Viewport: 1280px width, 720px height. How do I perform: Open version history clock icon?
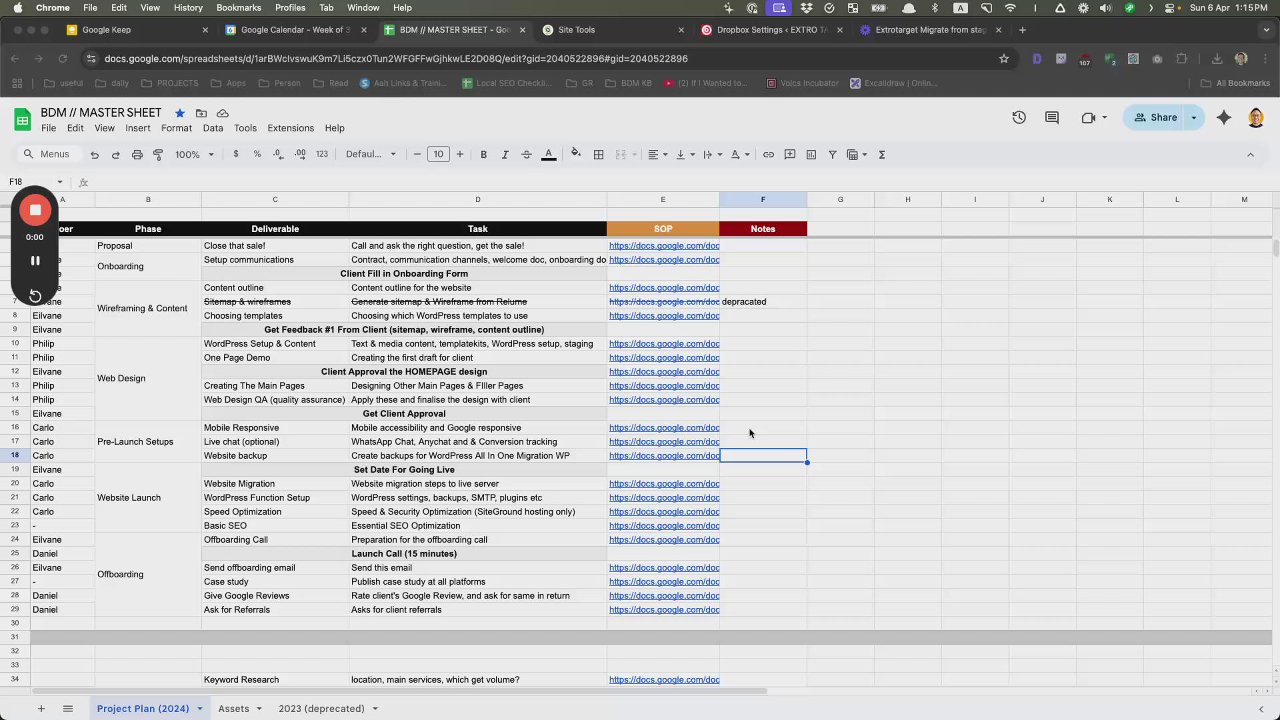coord(1018,118)
